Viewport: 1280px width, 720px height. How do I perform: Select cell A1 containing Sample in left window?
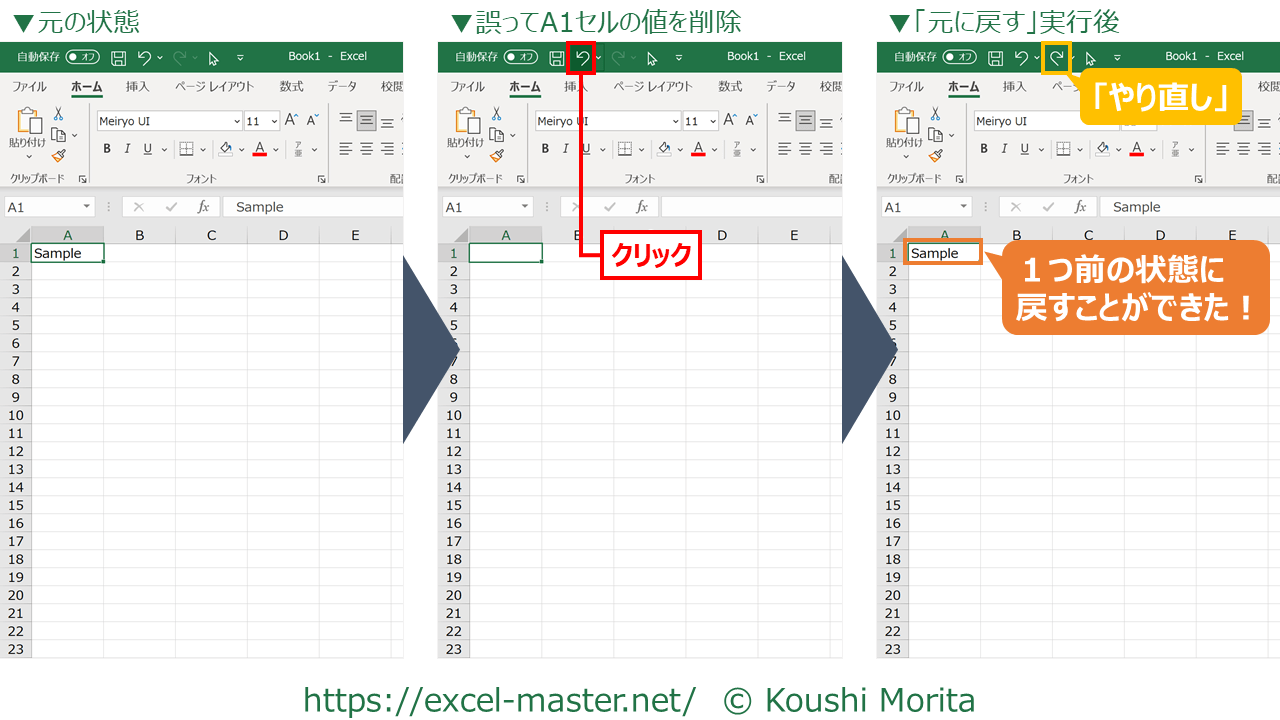(67, 253)
